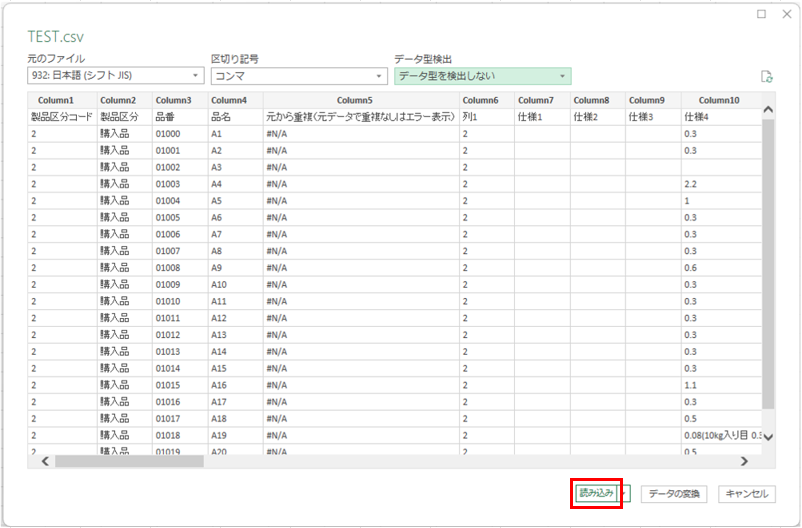Screen dimensions: 802x528
Task: Click the horizontal scrollbar right arrow
Action: click(743, 461)
